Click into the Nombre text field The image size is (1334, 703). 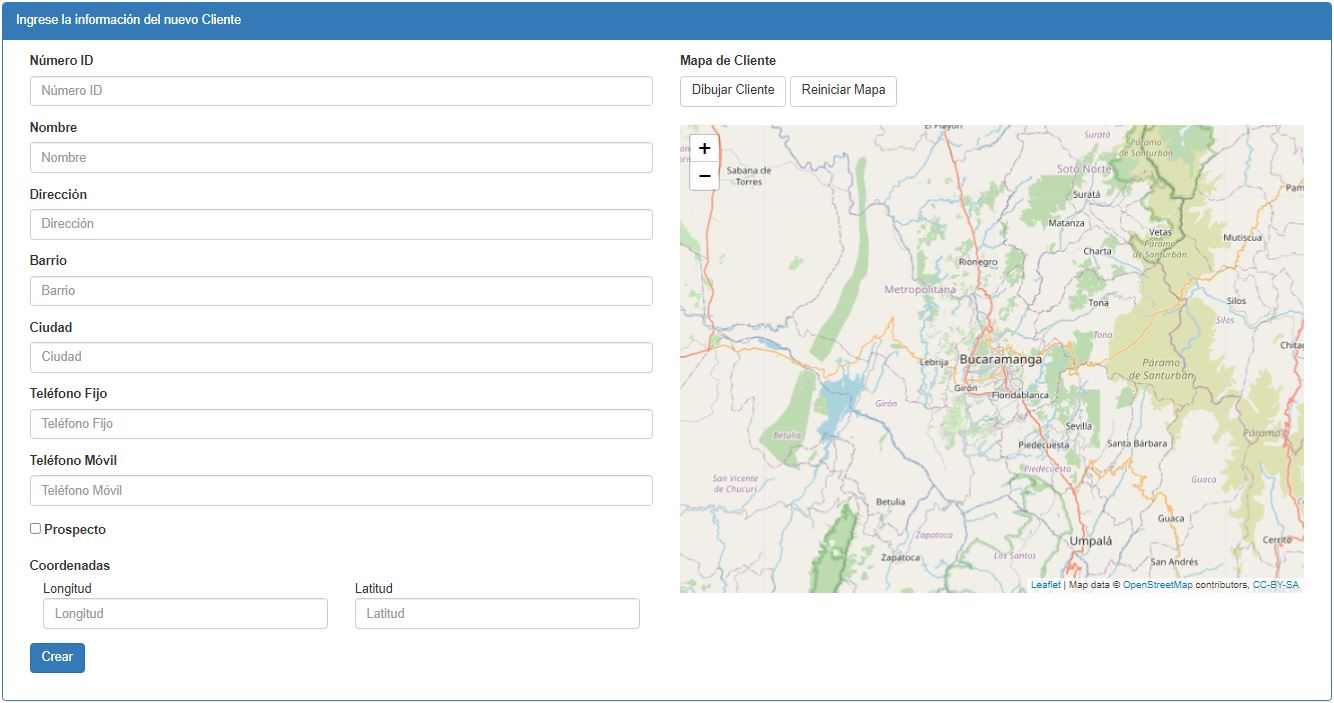(341, 158)
